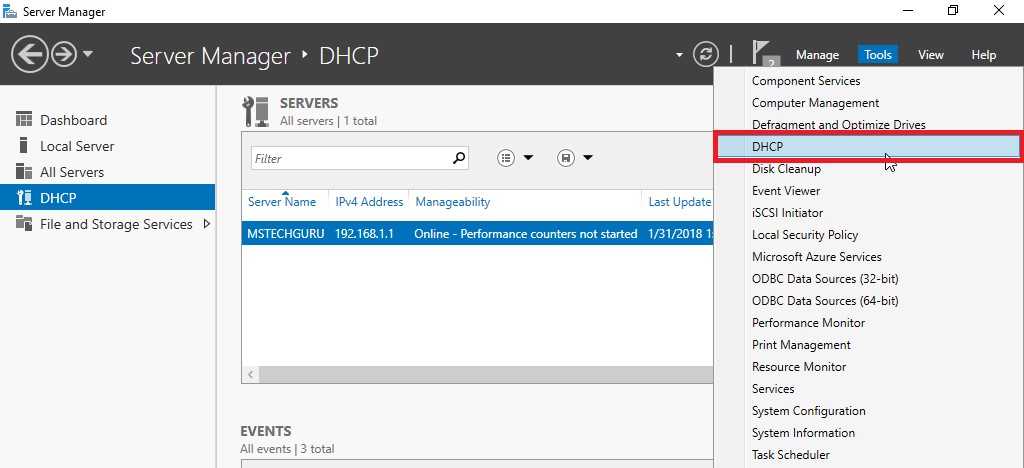This screenshot has height=468, width=1024.
Task: Choose Resource Monitor from Tools menu
Action: point(799,367)
